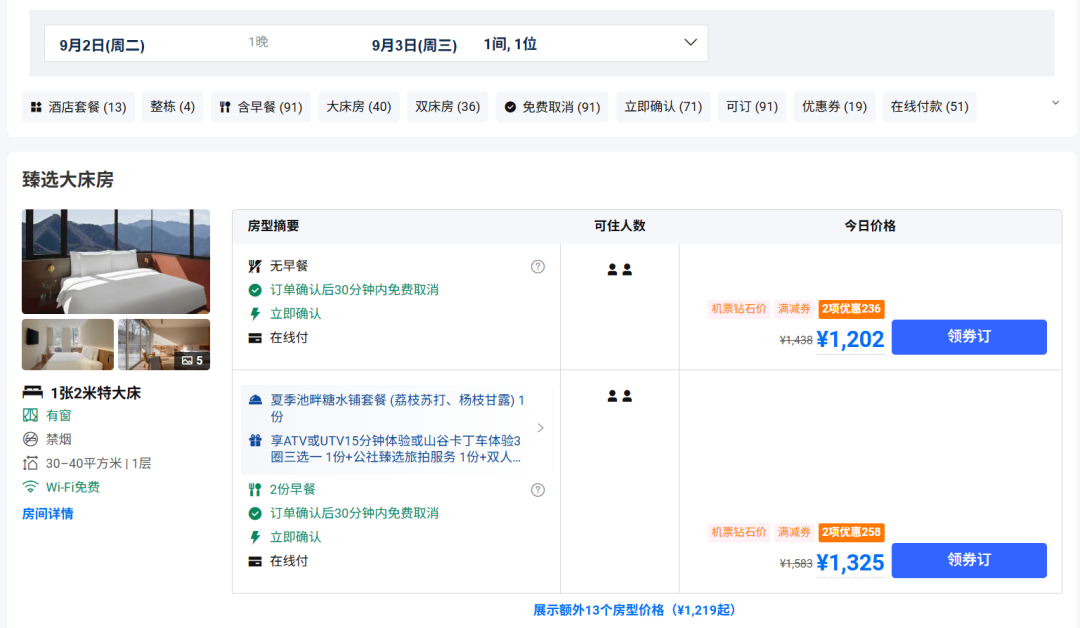The height and width of the screenshot is (628, 1080).
Task: Click original price ¥1,583 strikethrough
Action: (796, 563)
